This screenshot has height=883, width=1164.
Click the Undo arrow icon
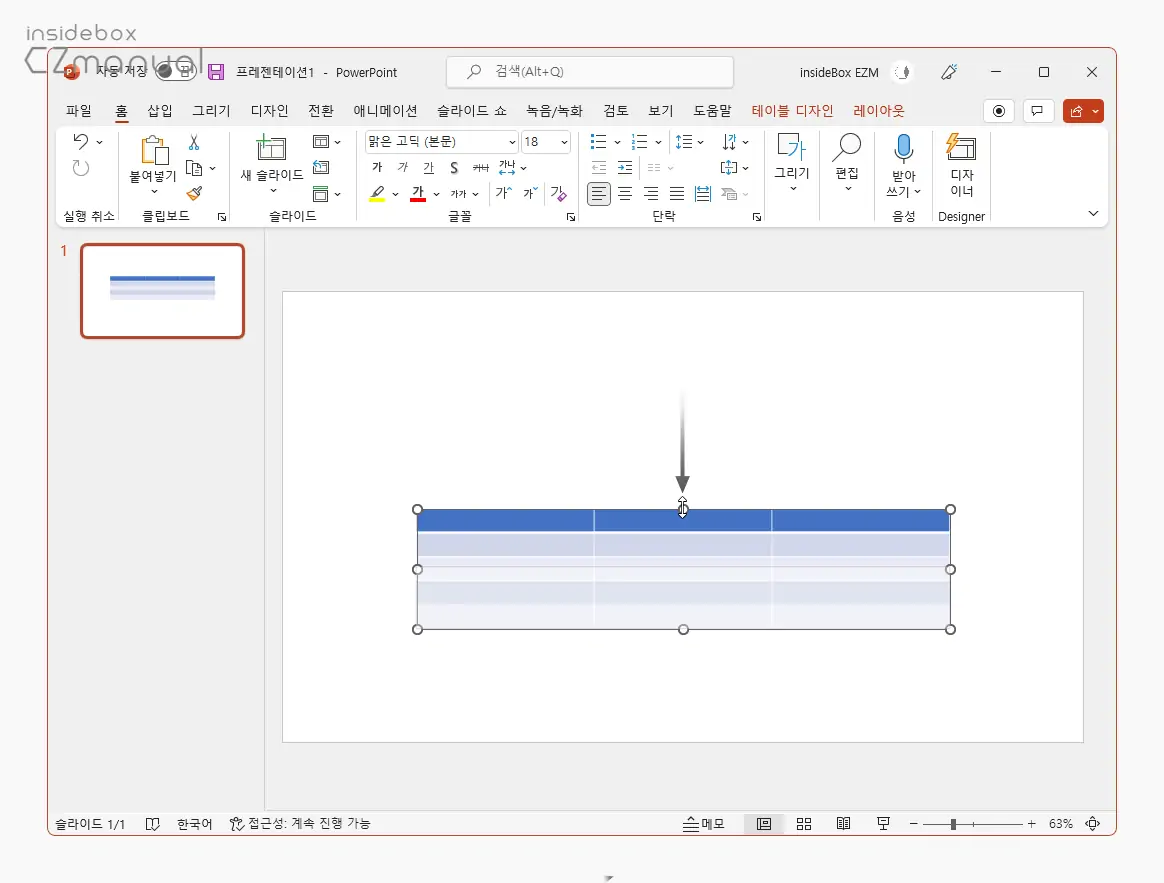point(81,142)
